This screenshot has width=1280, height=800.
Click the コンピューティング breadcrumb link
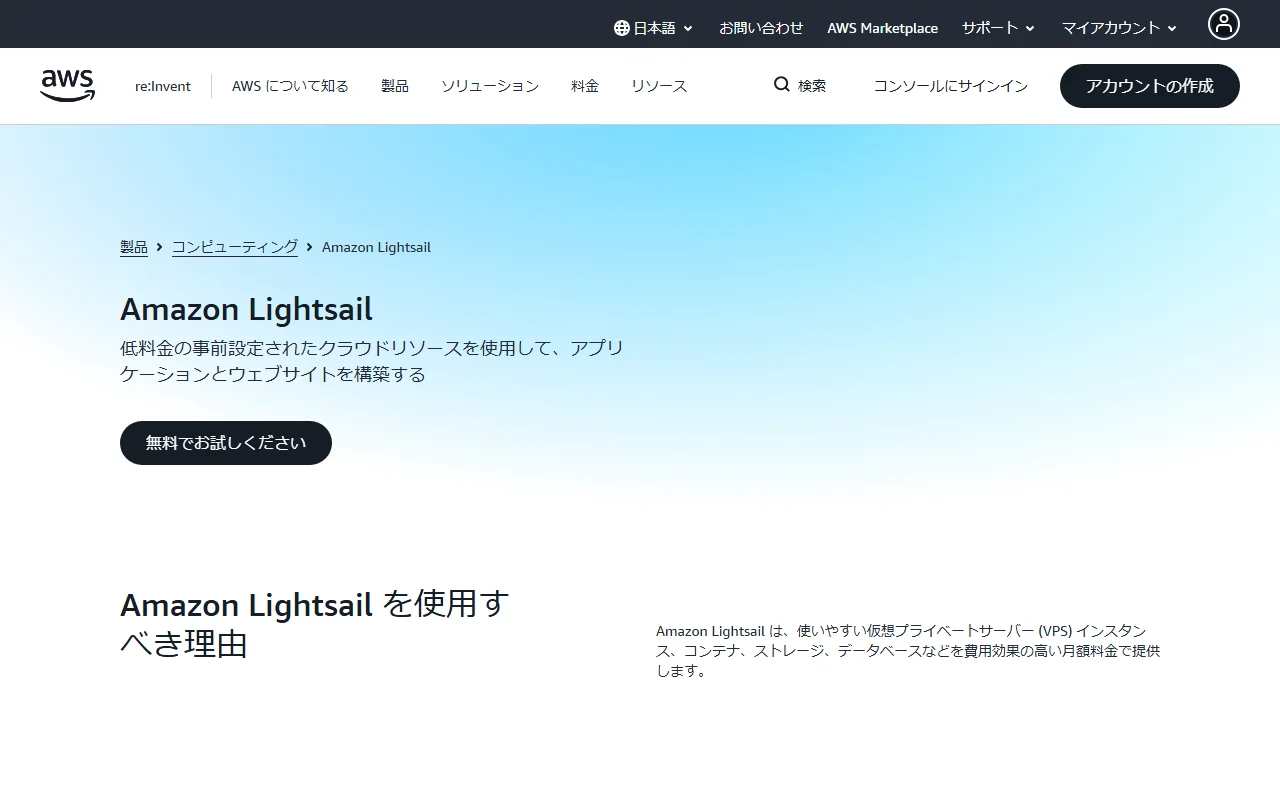point(235,247)
